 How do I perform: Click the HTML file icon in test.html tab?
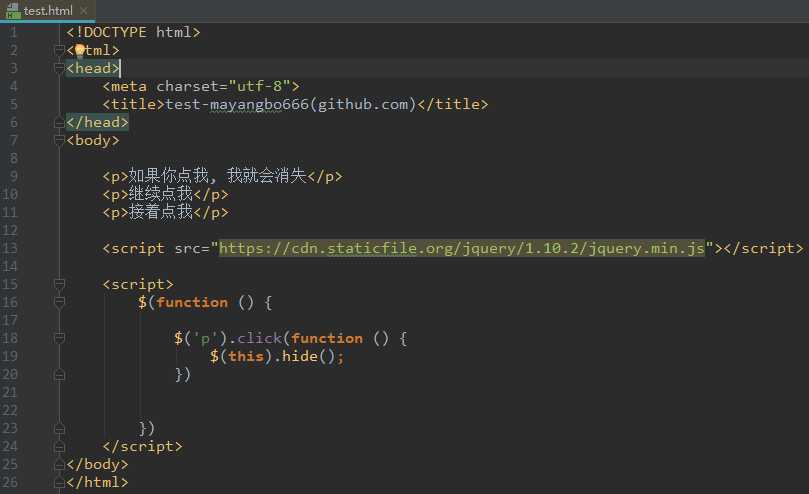point(13,10)
